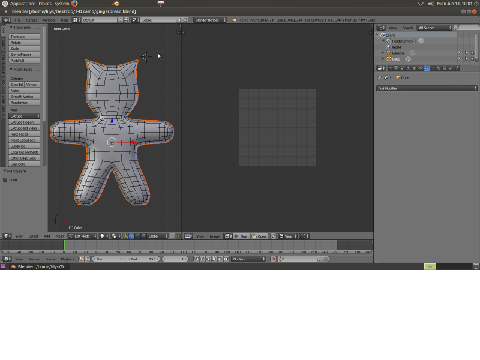480x360 pixels.
Task: Click the outliner vertical scrollbar
Action: pyautogui.click(x=477, y=47)
